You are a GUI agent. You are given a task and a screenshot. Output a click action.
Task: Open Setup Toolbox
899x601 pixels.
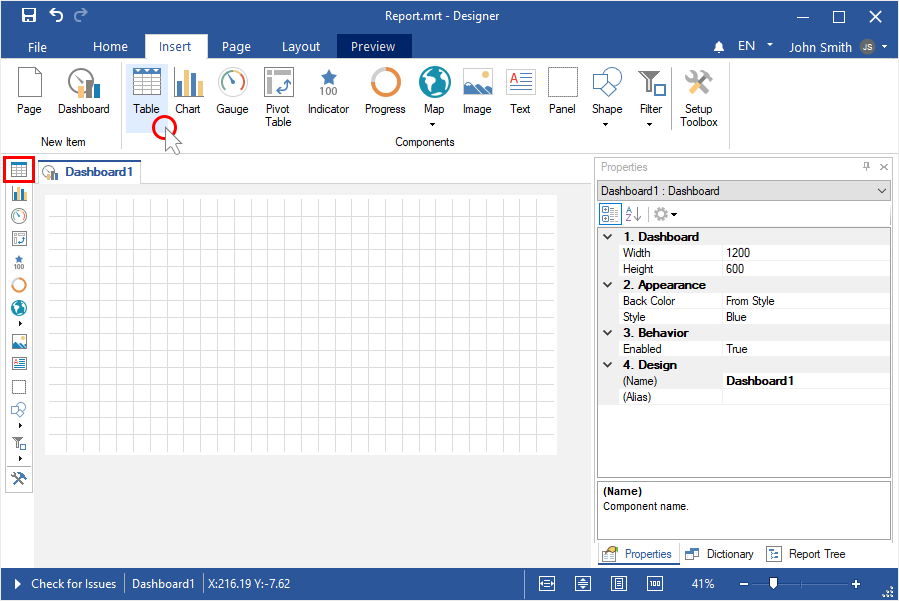699,96
